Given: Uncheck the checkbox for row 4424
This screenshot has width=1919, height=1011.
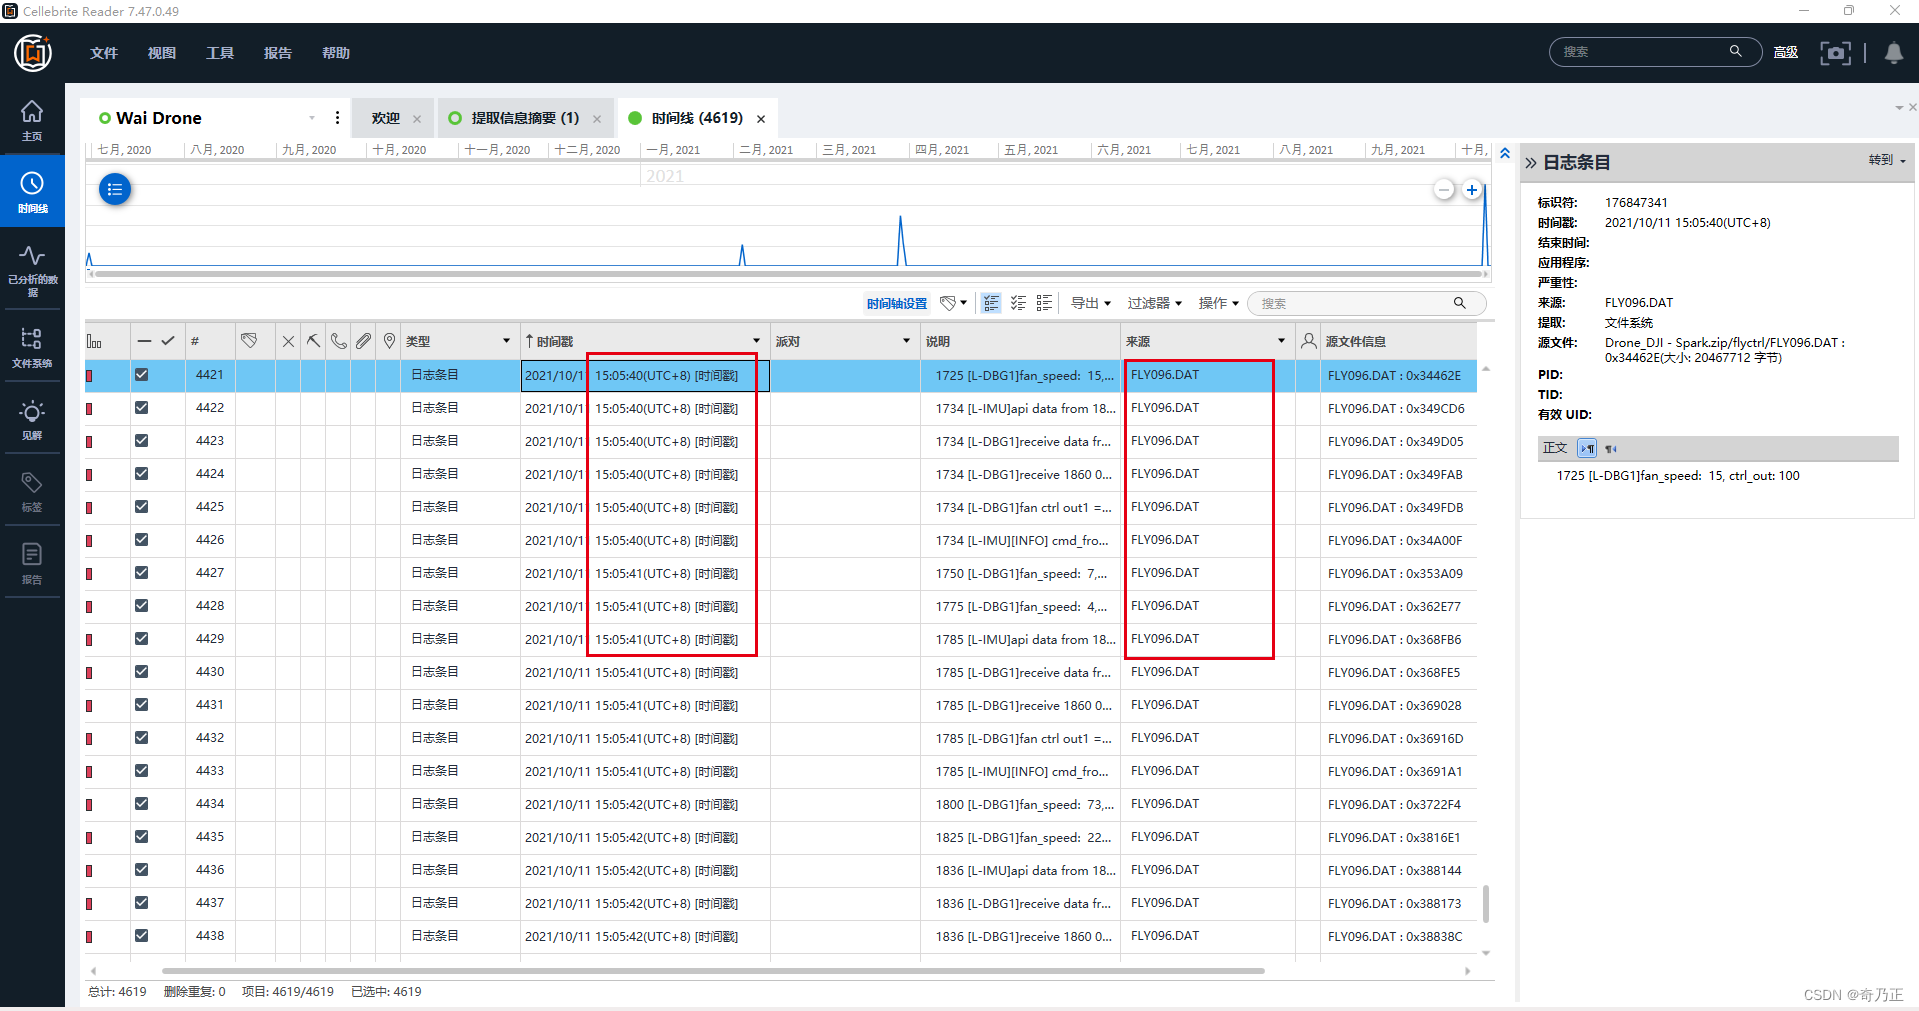Looking at the screenshot, I should (141, 474).
